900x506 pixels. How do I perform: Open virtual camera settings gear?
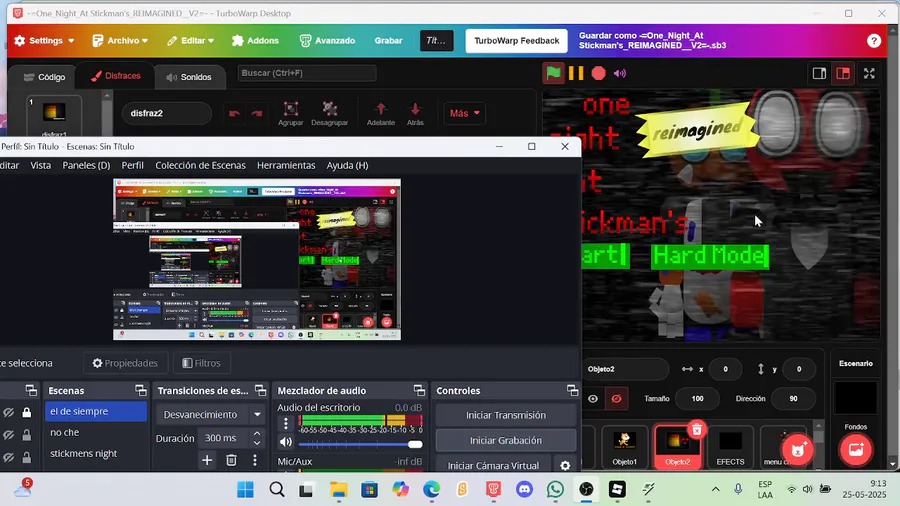click(x=565, y=465)
